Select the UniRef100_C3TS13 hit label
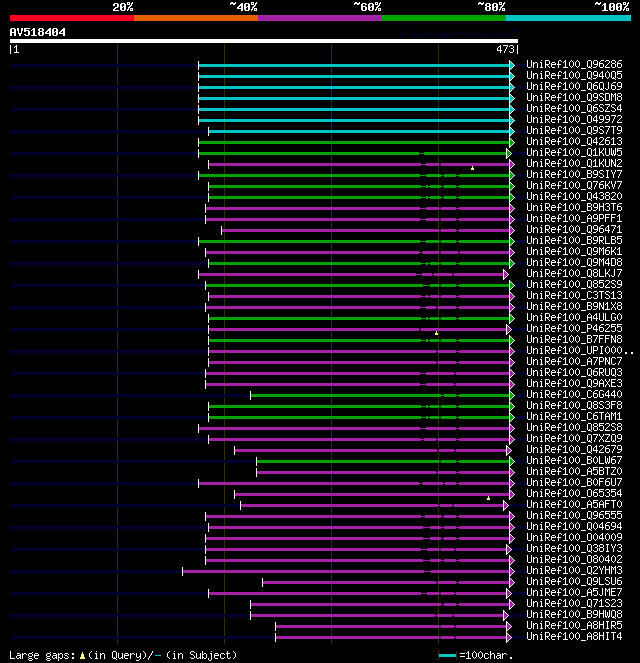The image size is (640, 663). tap(574, 295)
